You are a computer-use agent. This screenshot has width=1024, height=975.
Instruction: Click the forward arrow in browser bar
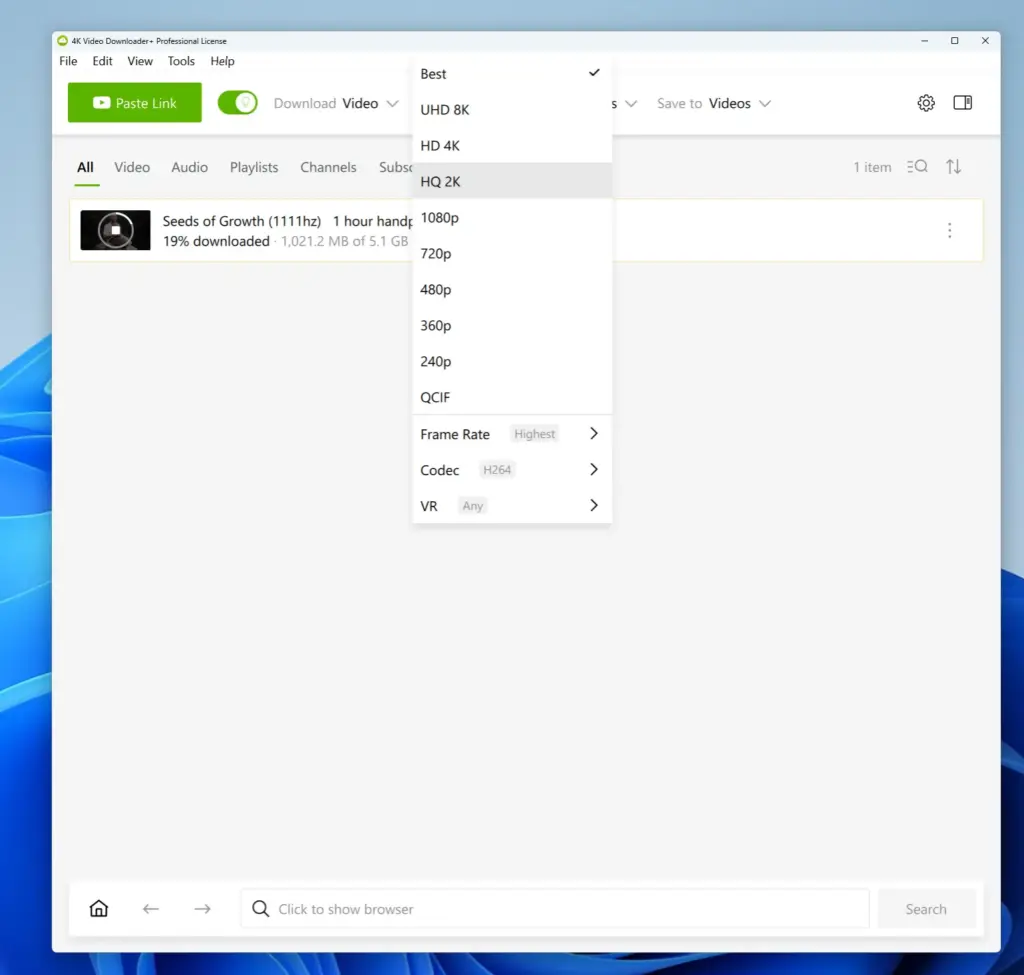tap(202, 909)
